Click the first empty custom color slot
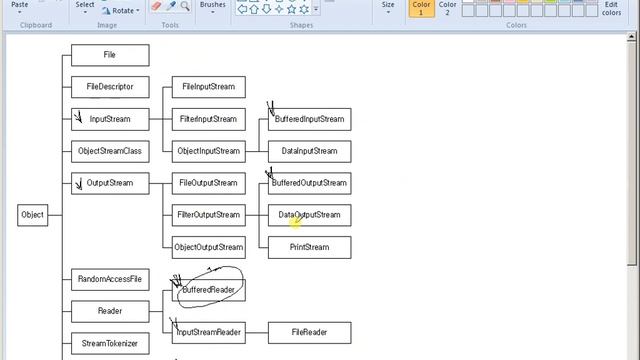 pos(468,11)
